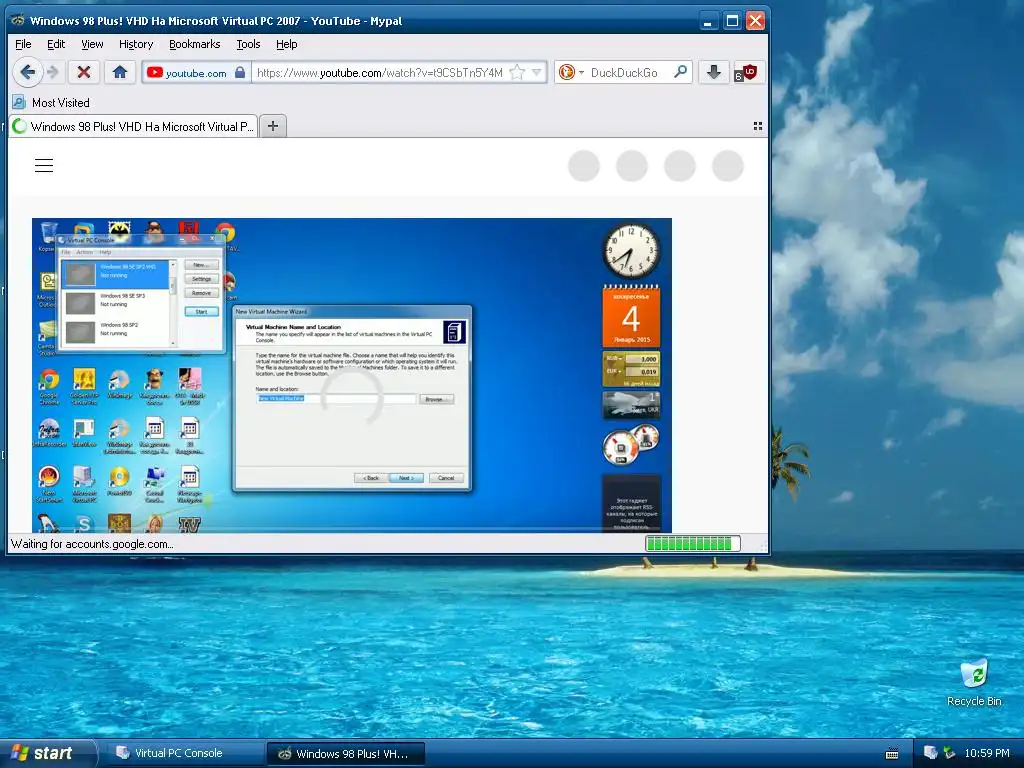Open the DuckDuckGo search engine dropdown
The height and width of the screenshot is (768, 1024).
pos(571,72)
